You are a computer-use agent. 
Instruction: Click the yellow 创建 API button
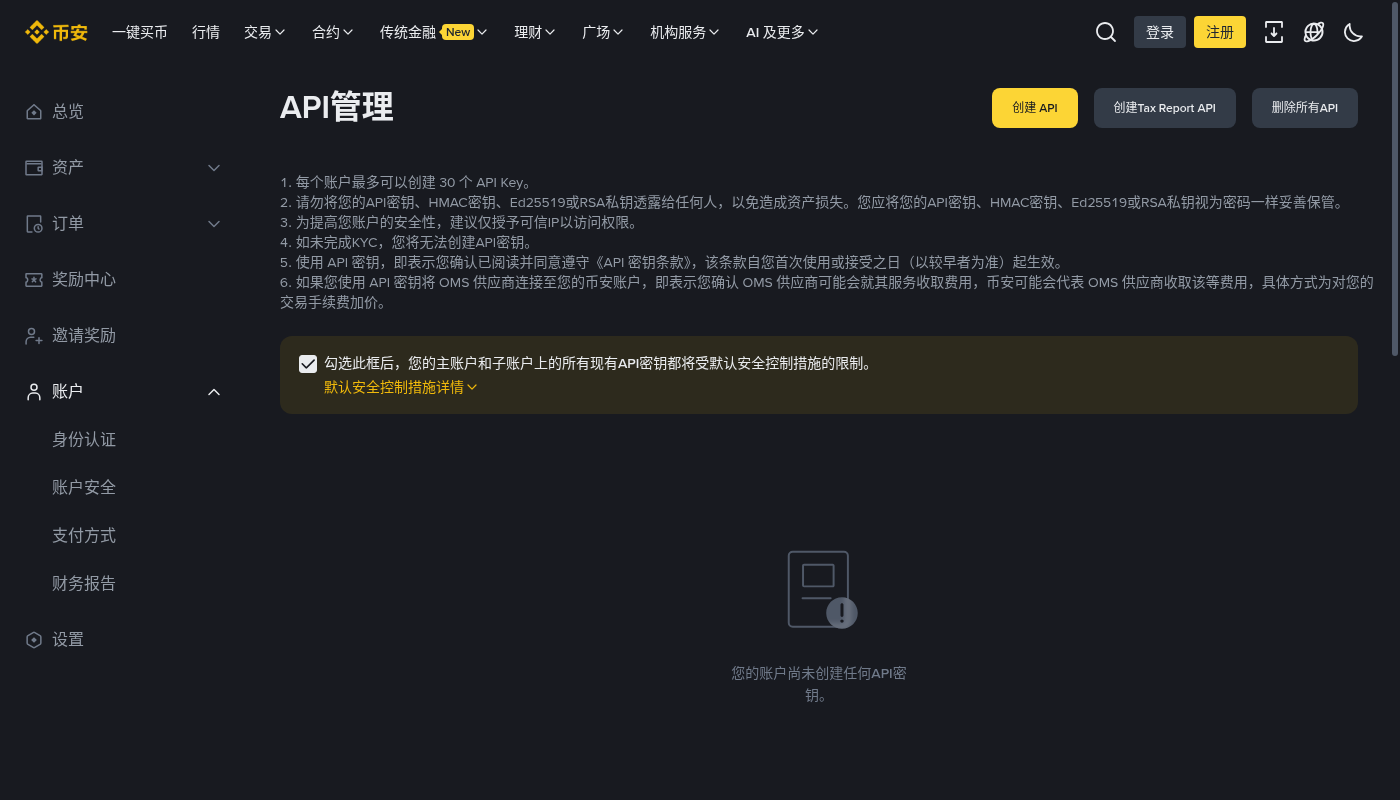[x=1035, y=108]
